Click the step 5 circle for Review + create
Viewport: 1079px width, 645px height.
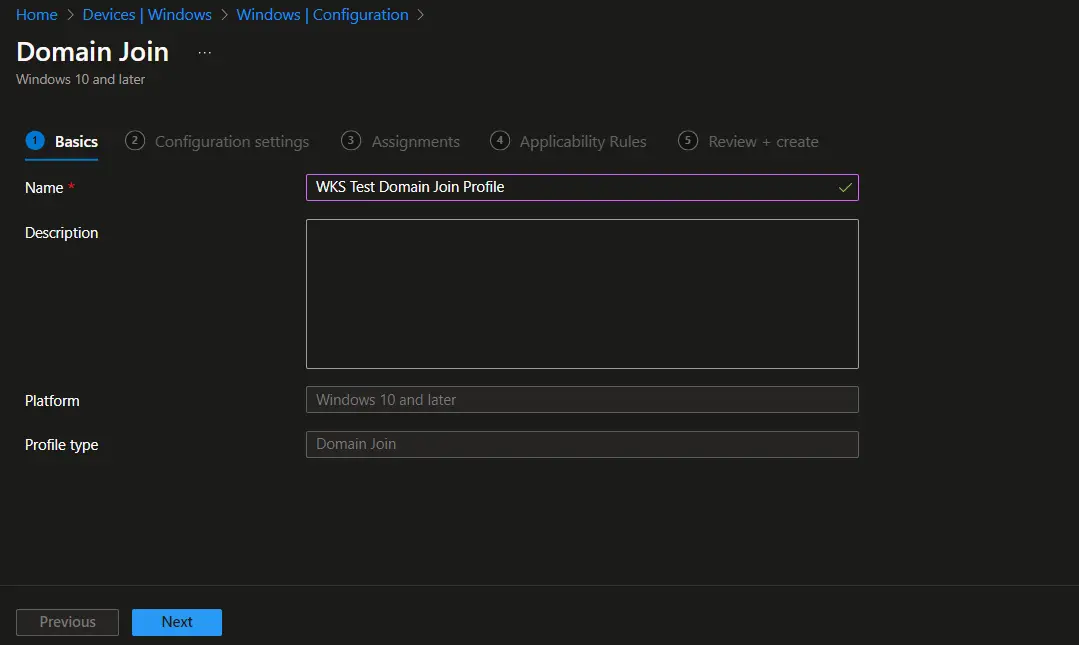(x=687, y=141)
